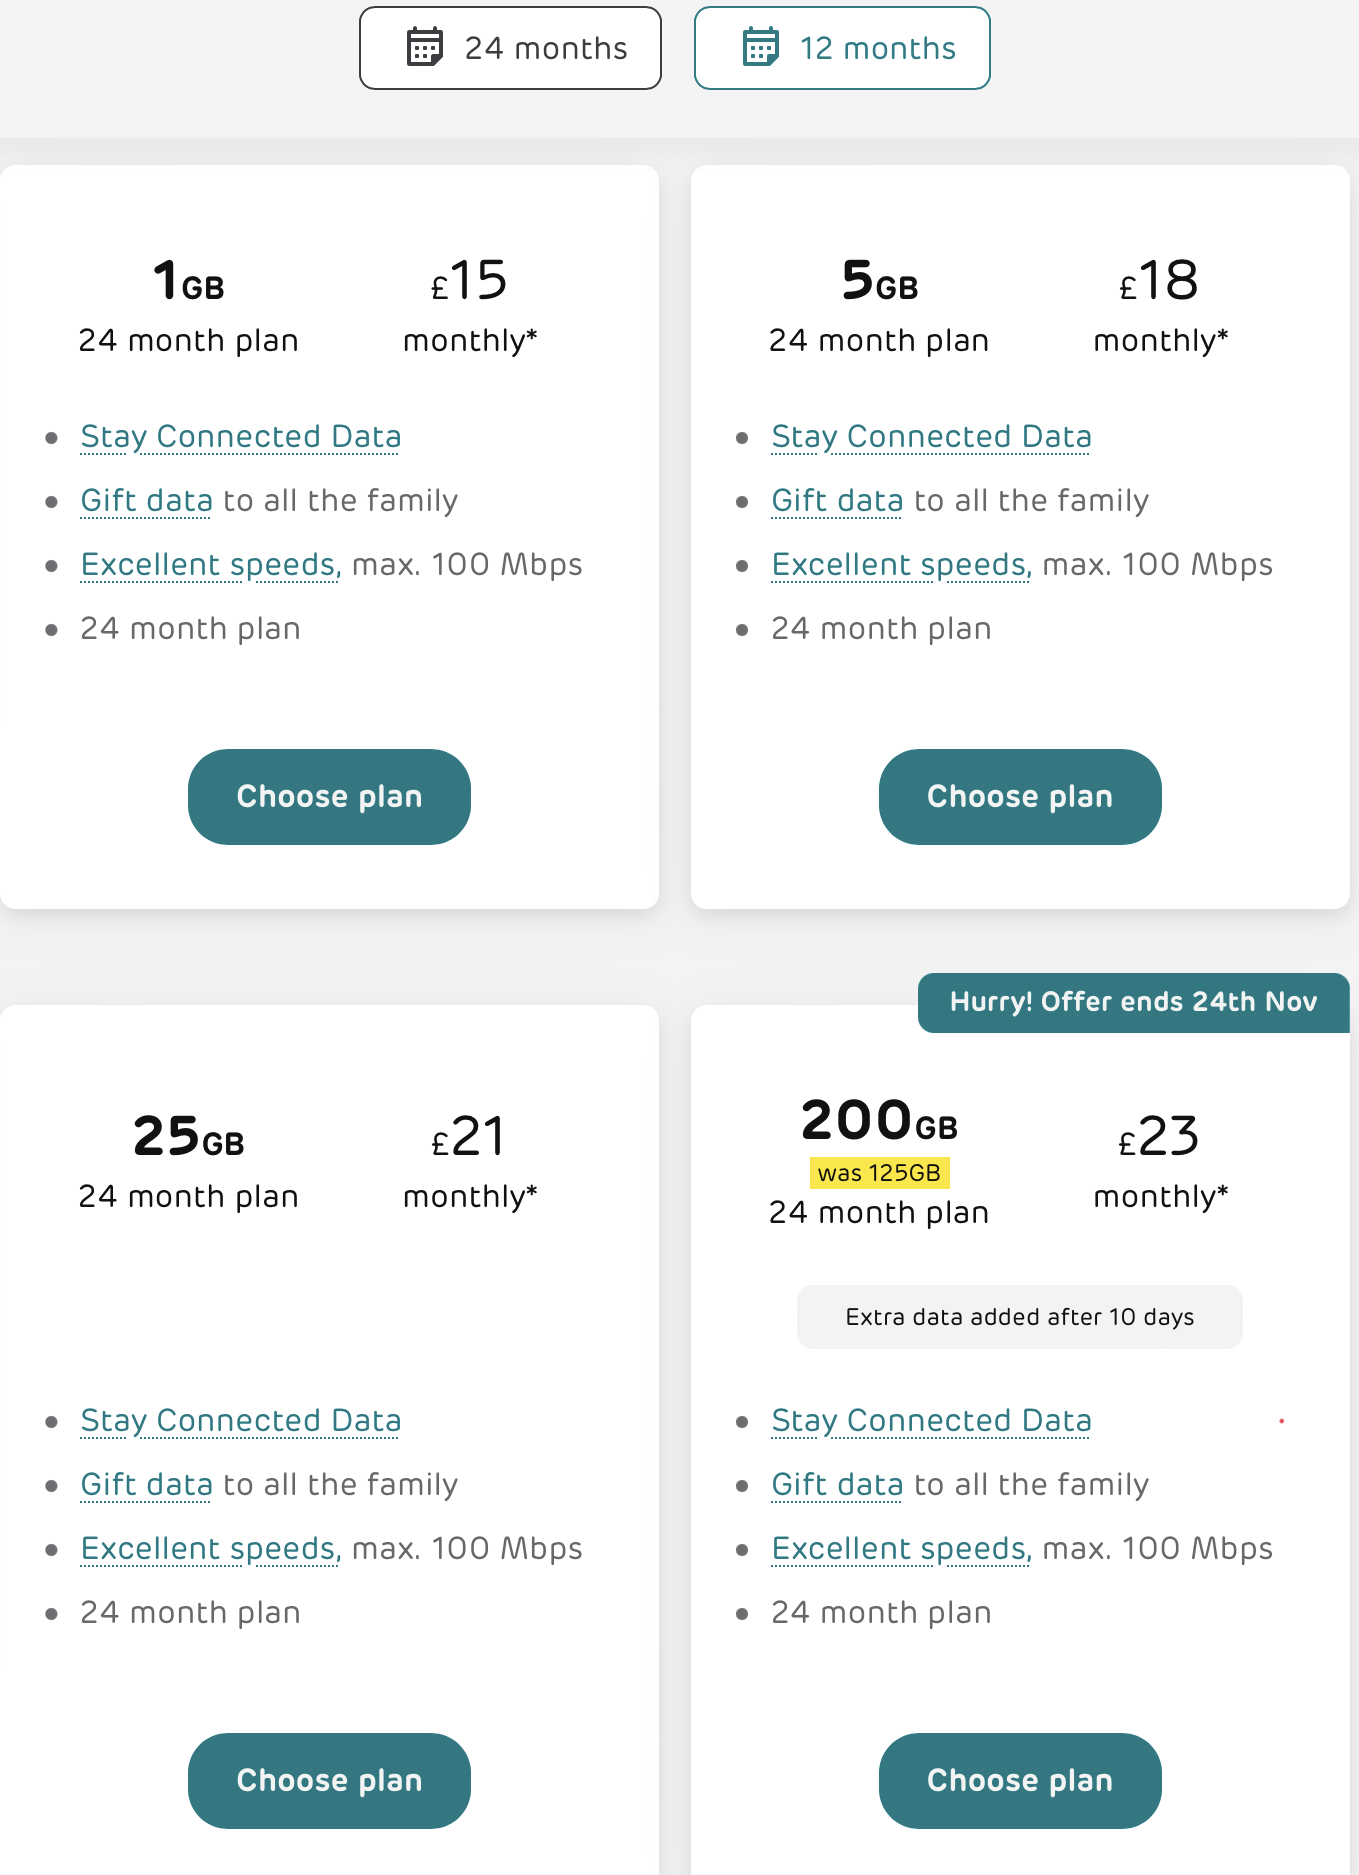The width and height of the screenshot is (1359, 1875).
Task: Open Excellent speeds link in 25GB plan
Action: (x=211, y=1549)
